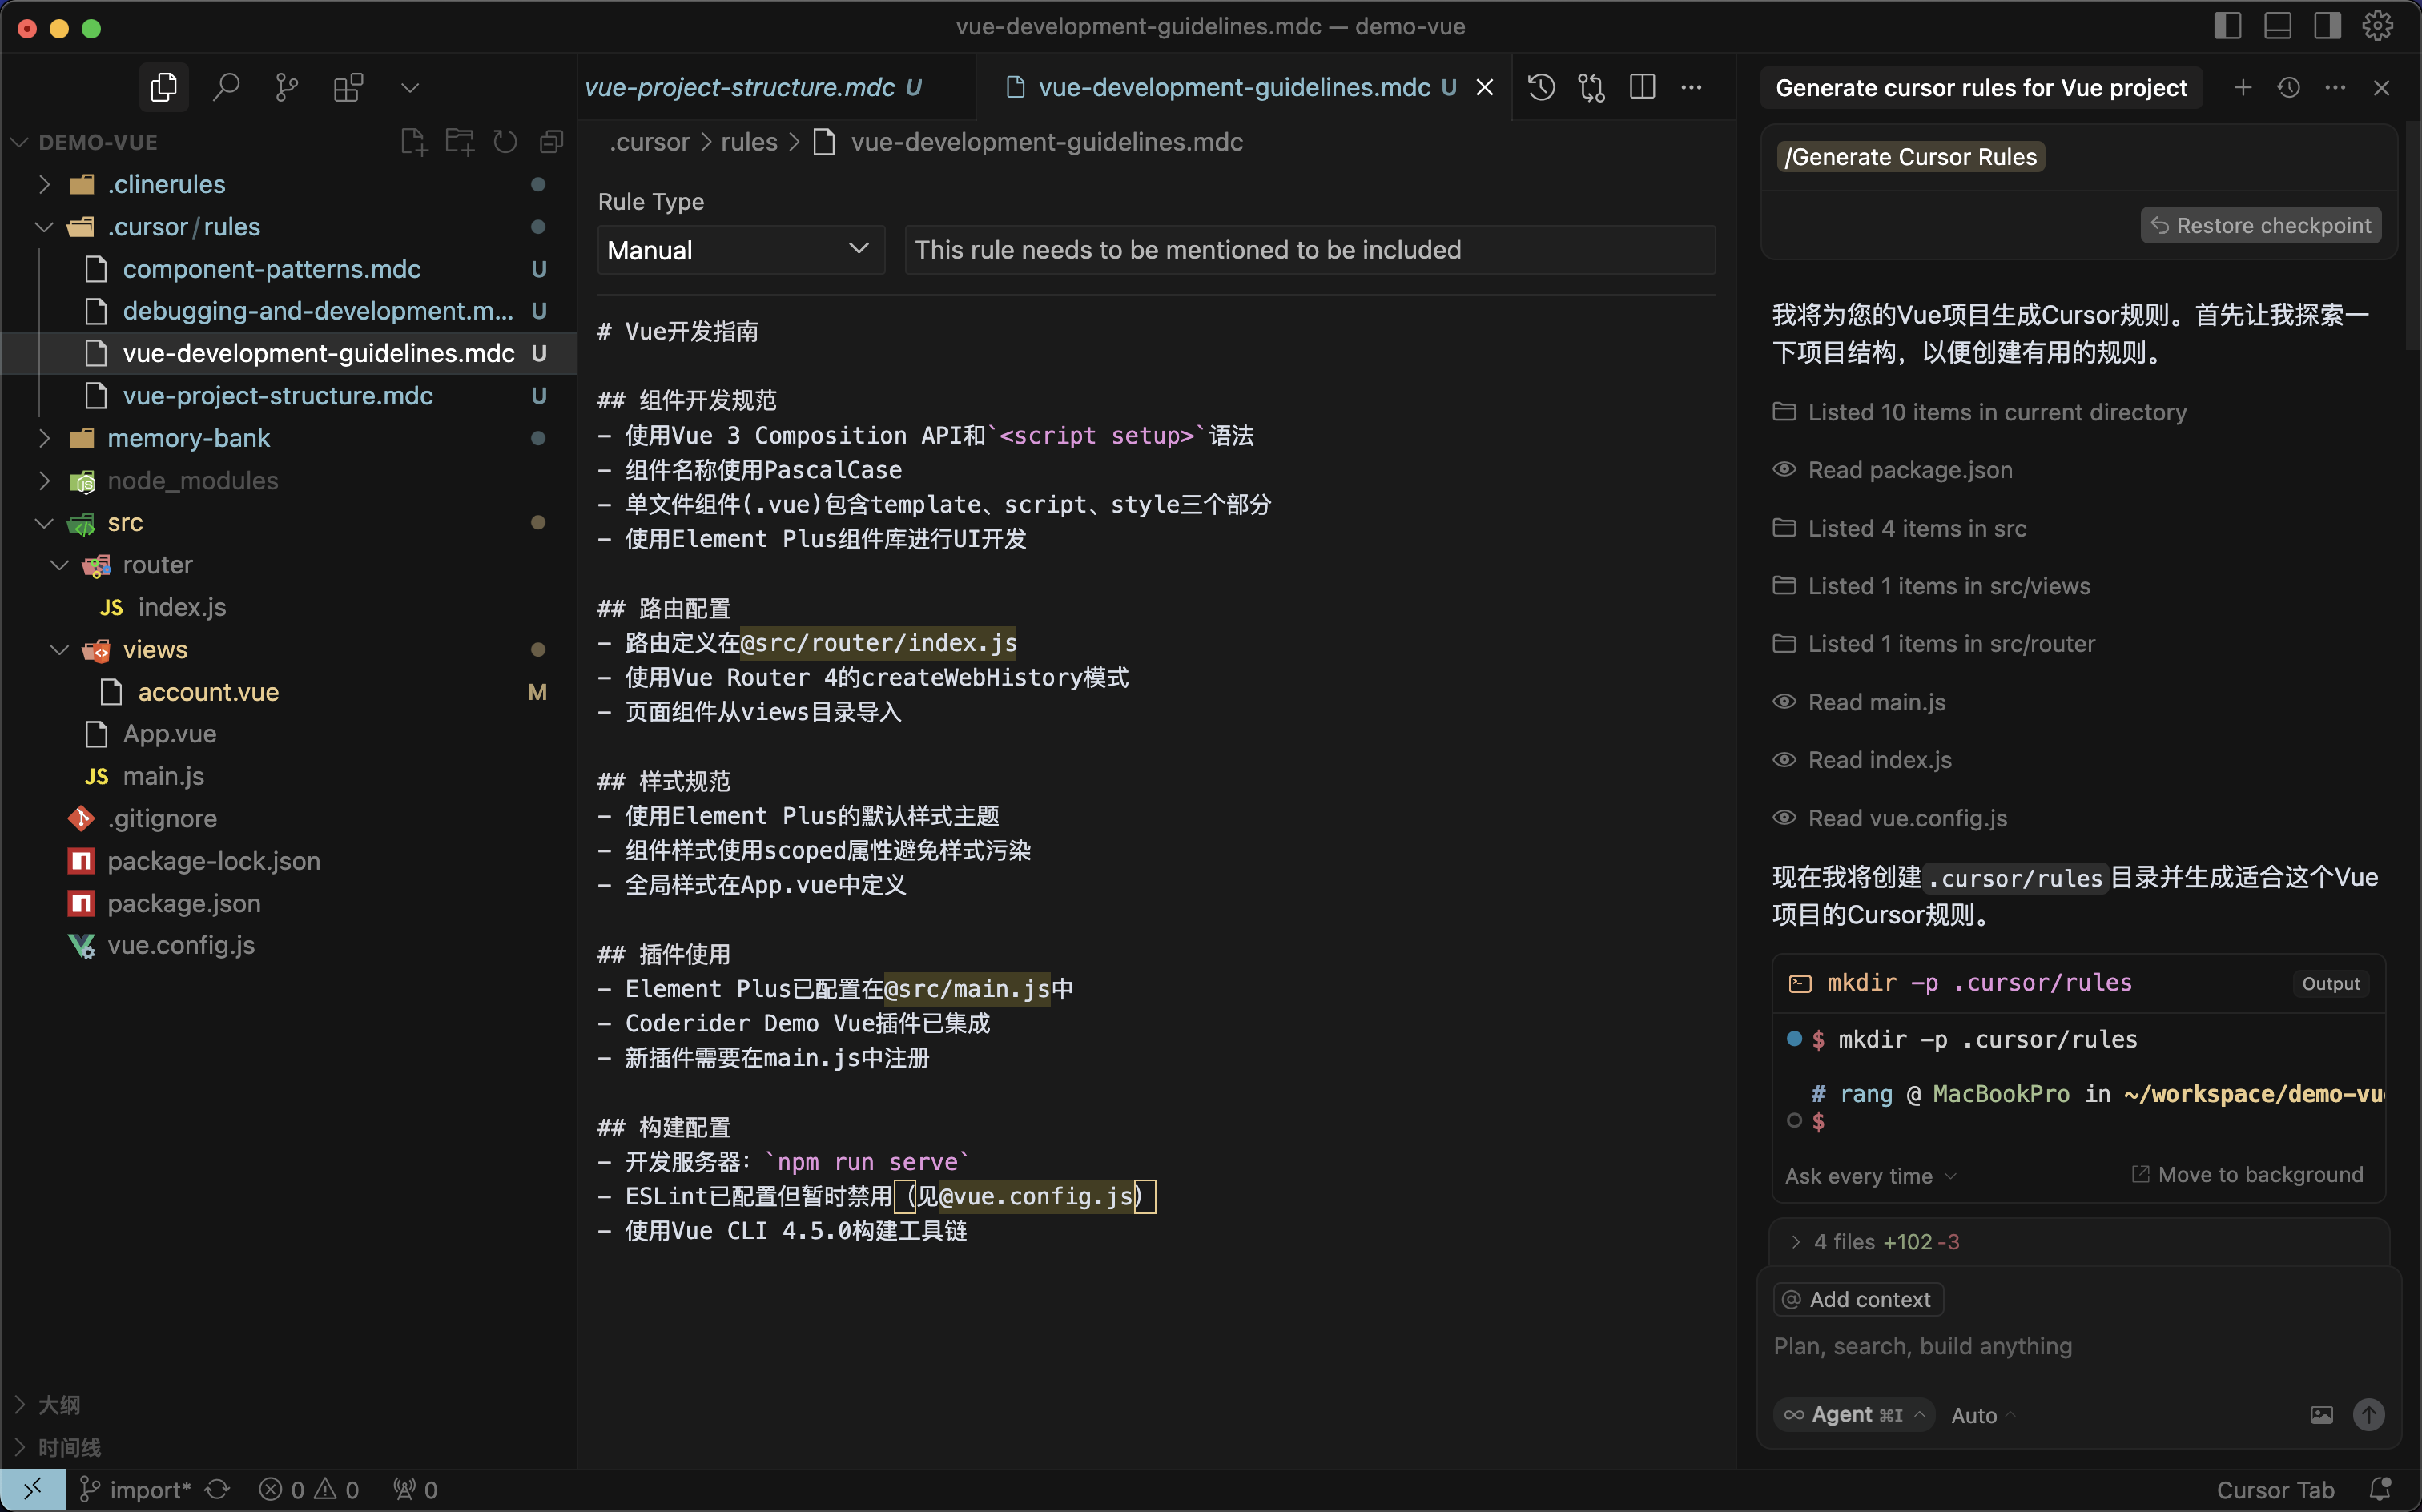The image size is (2422, 1512).
Task: Open timeline history for the current file
Action: [x=1541, y=87]
